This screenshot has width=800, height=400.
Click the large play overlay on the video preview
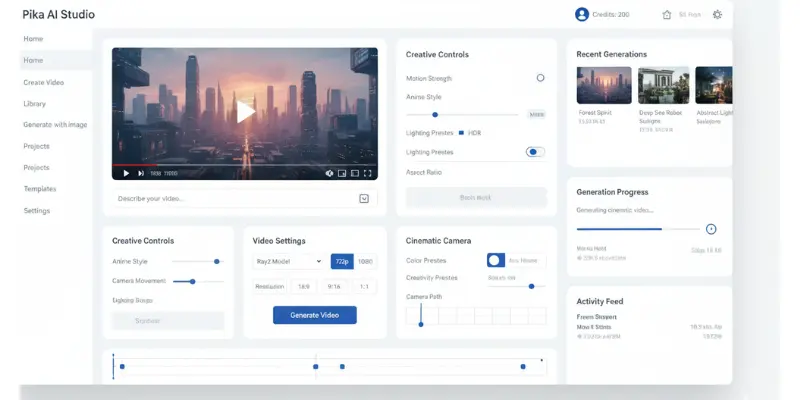coord(245,112)
